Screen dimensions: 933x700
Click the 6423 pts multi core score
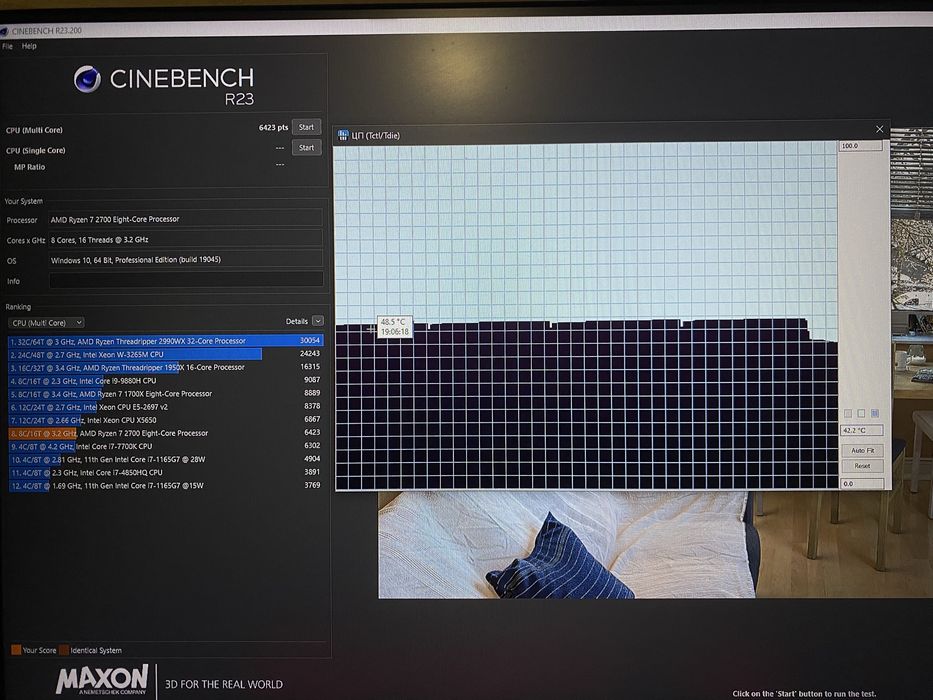pos(273,127)
